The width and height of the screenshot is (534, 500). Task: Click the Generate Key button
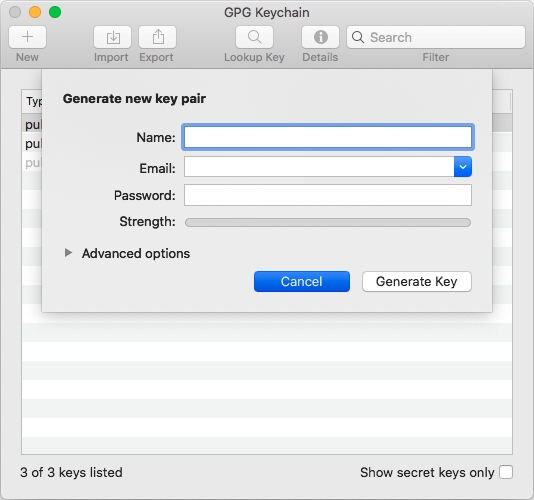(x=417, y=281)
